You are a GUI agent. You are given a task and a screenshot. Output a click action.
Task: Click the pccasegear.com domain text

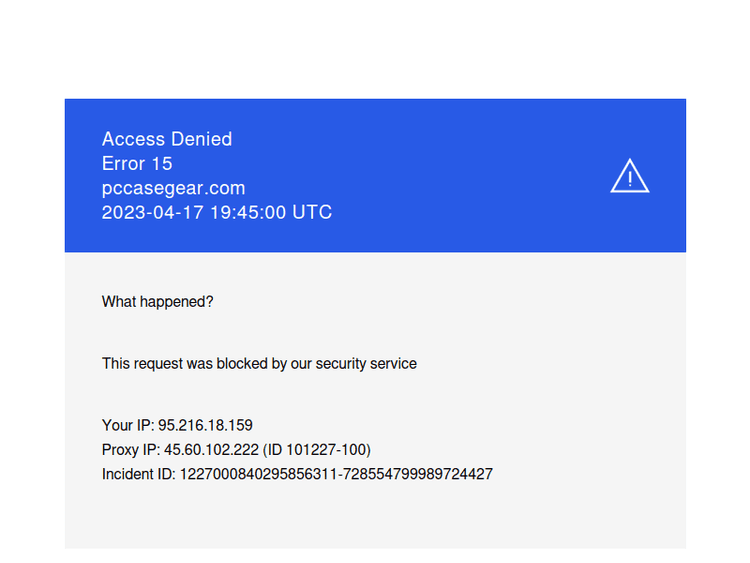click(x=173, y=188)
